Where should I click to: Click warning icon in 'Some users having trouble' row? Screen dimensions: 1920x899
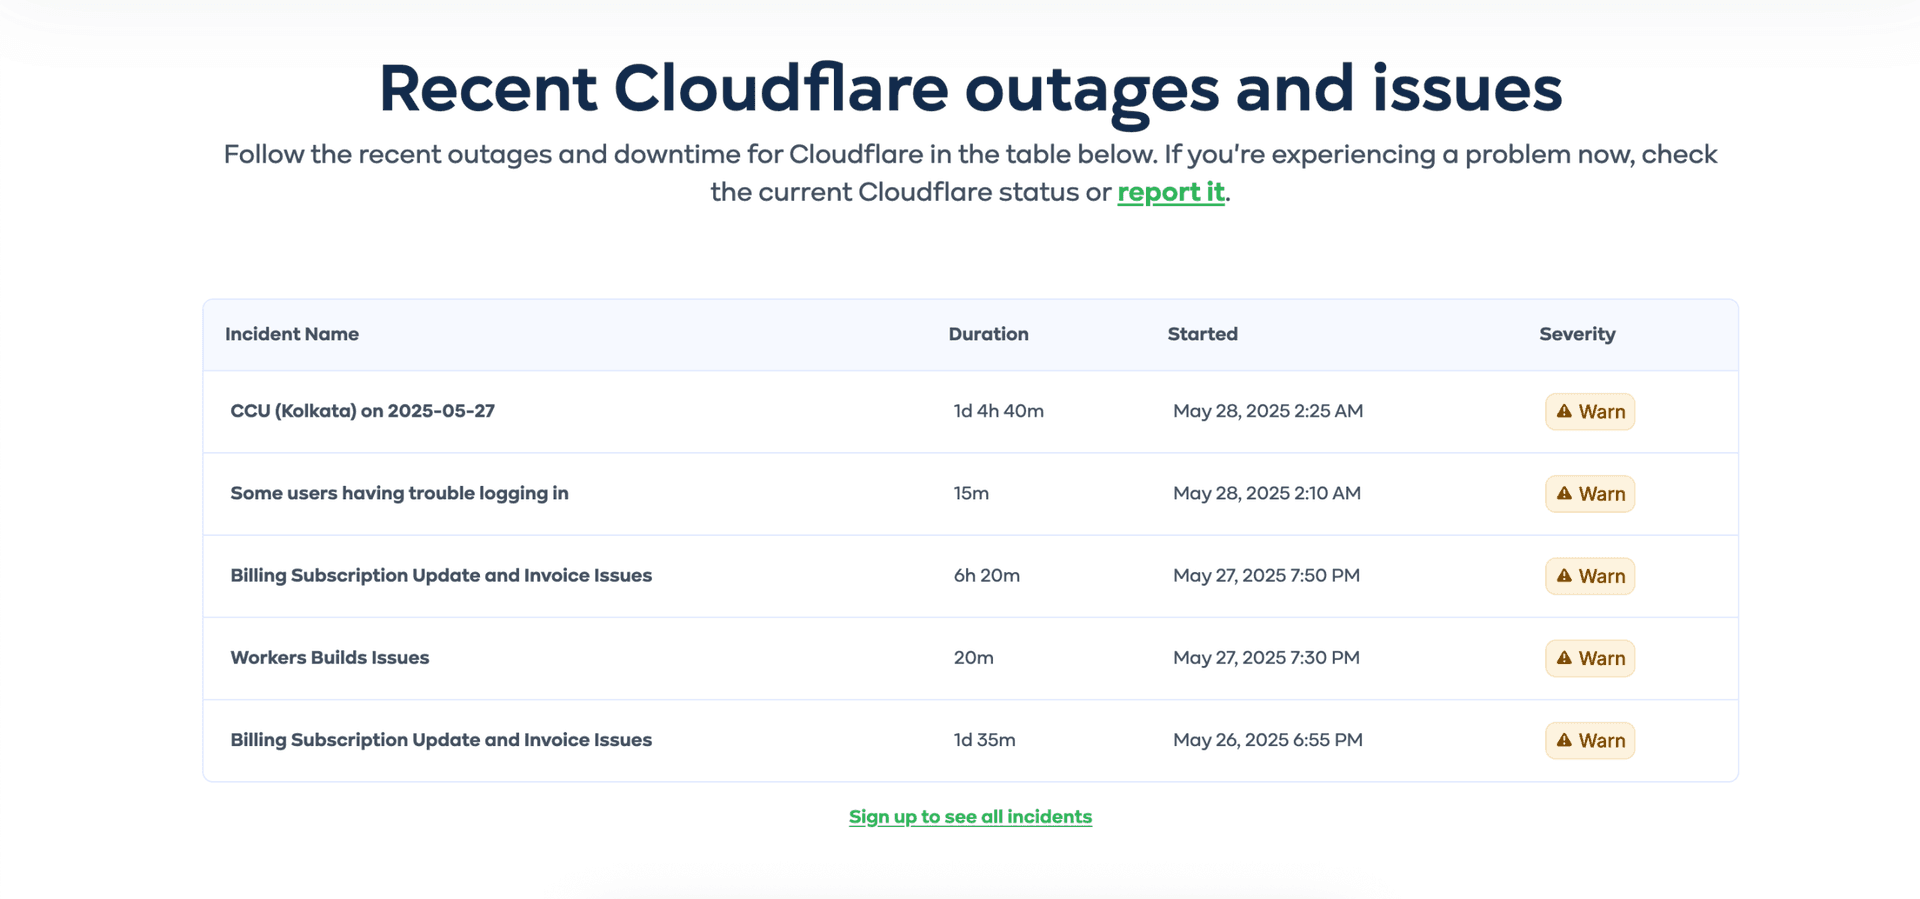pyautogui.click(x=1565, y=493)
